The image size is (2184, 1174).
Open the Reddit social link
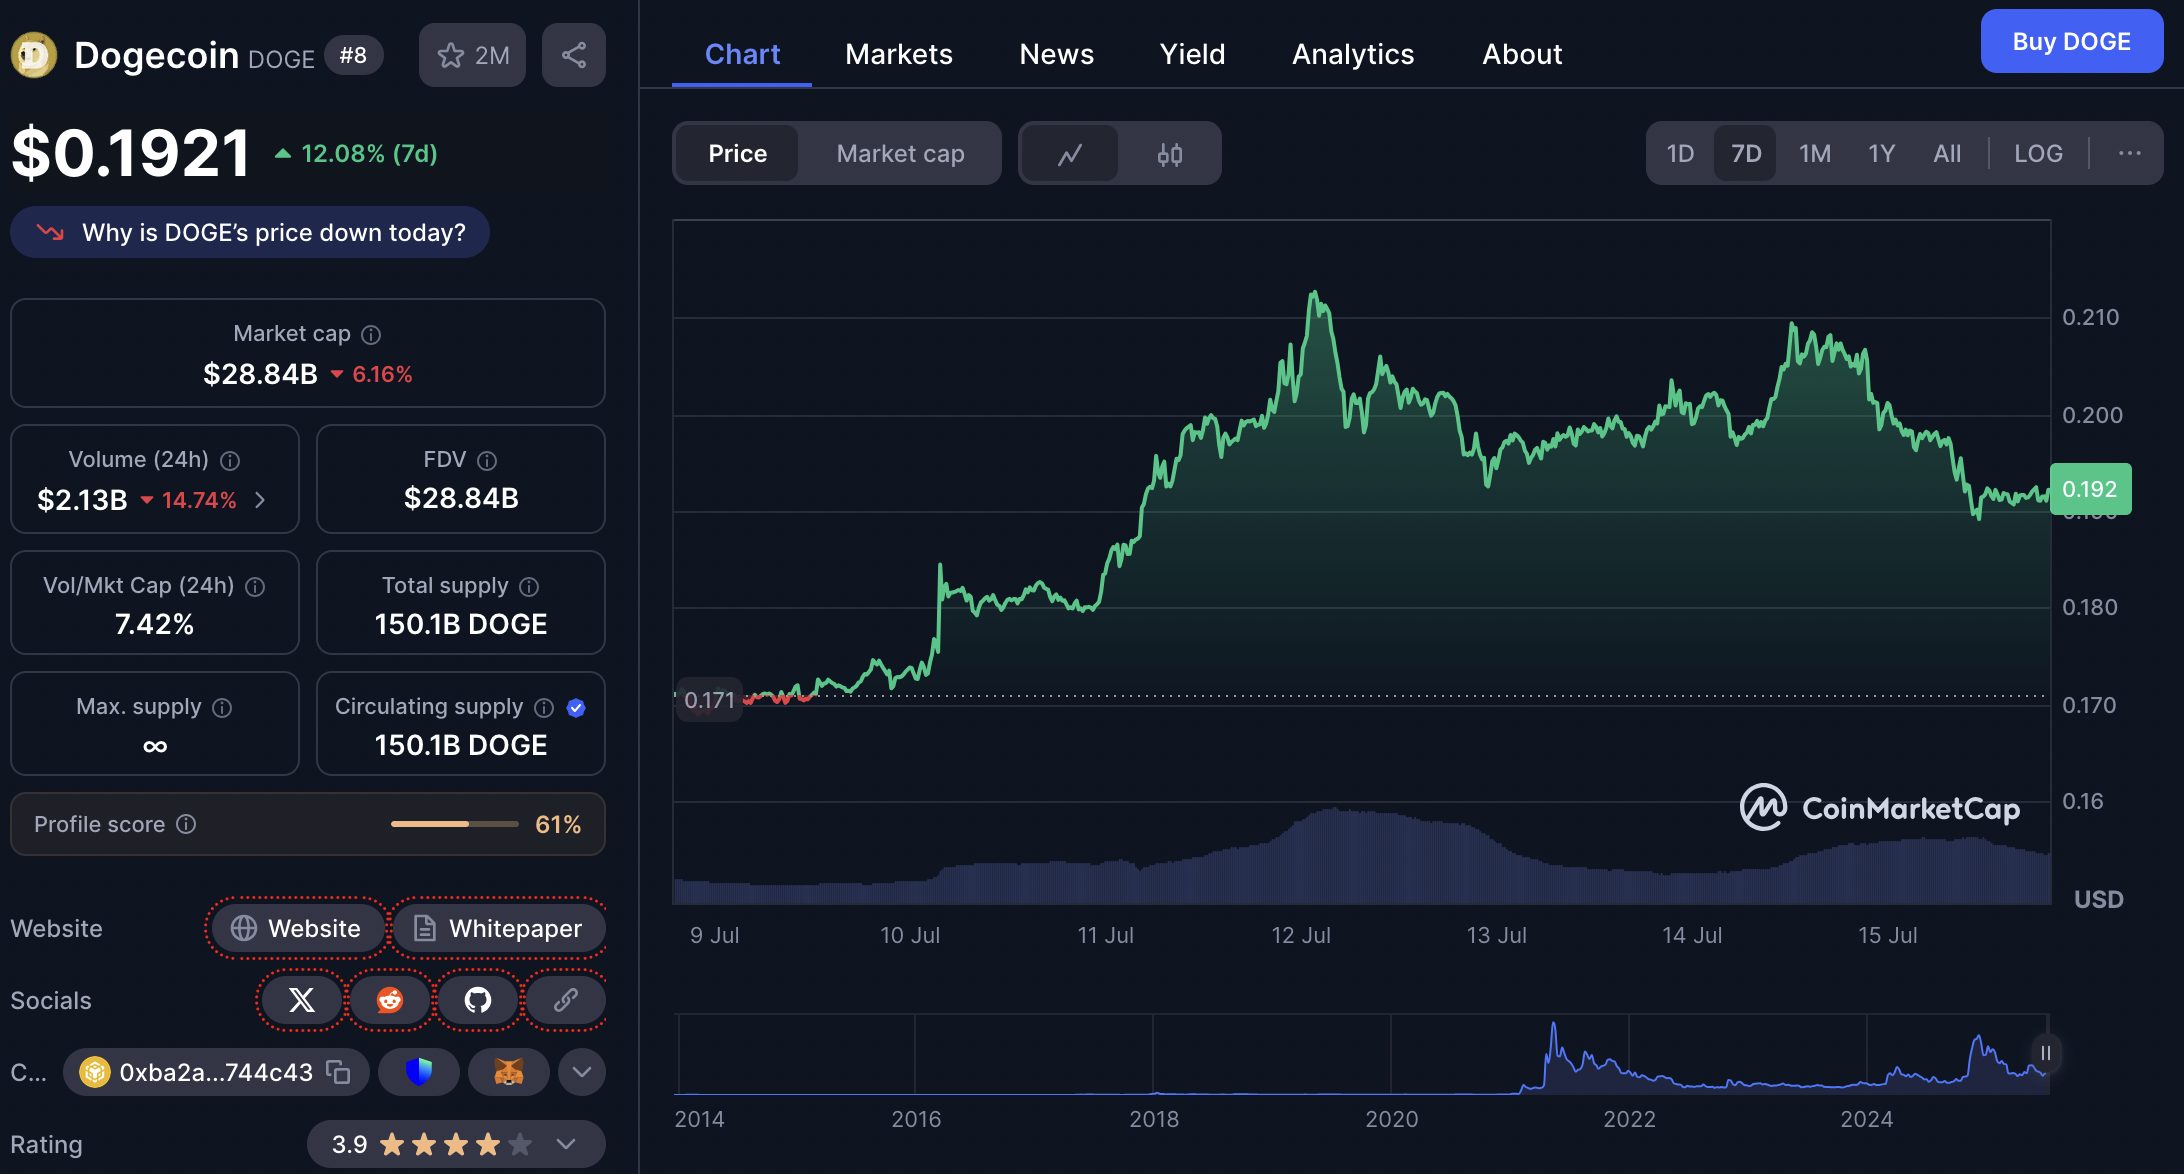pyautogui.click(x=390, y=1000)
